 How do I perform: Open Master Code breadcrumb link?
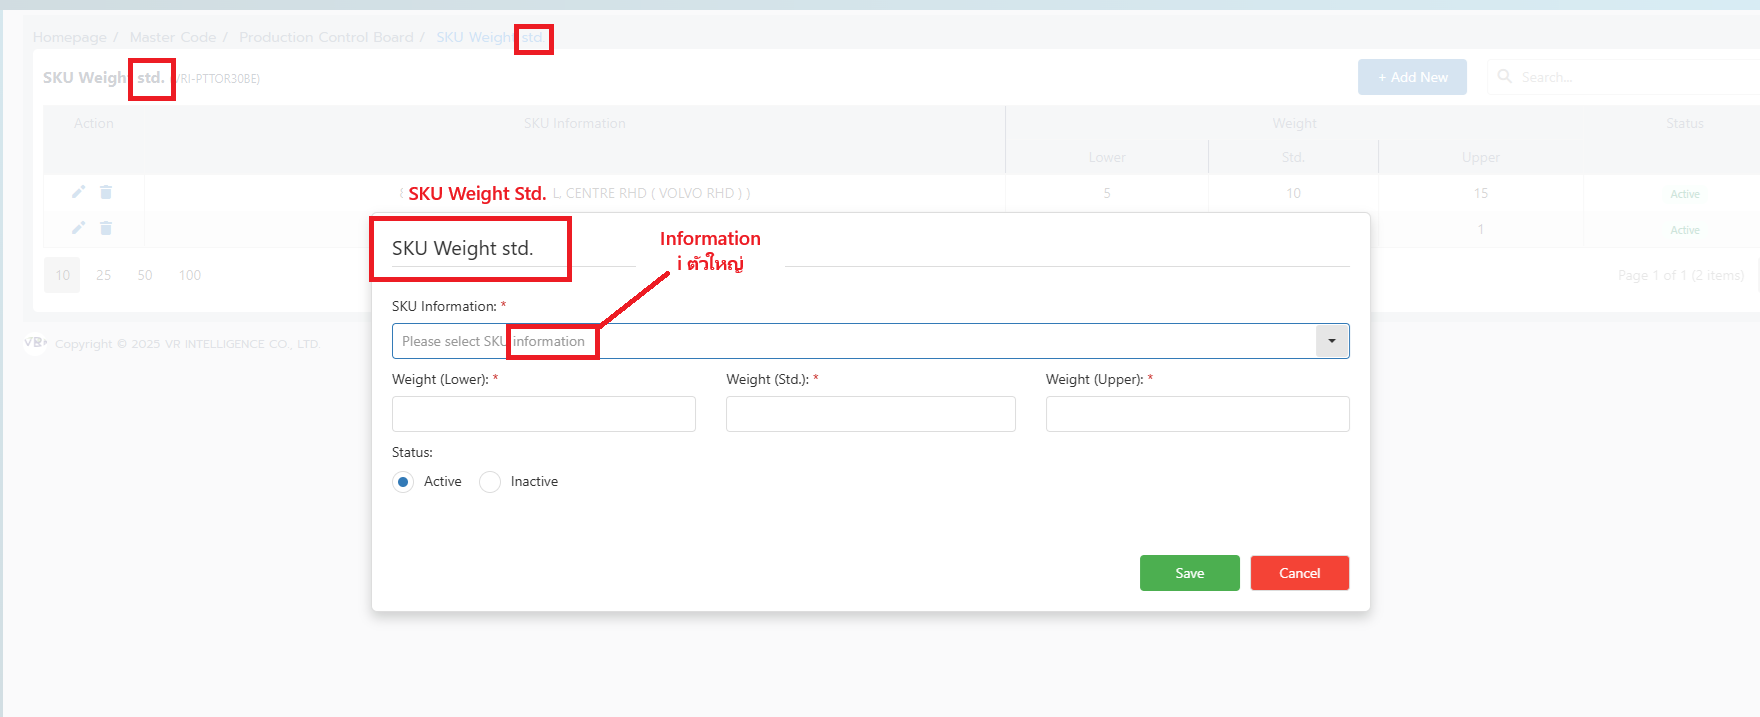click(x=172, y=37)
